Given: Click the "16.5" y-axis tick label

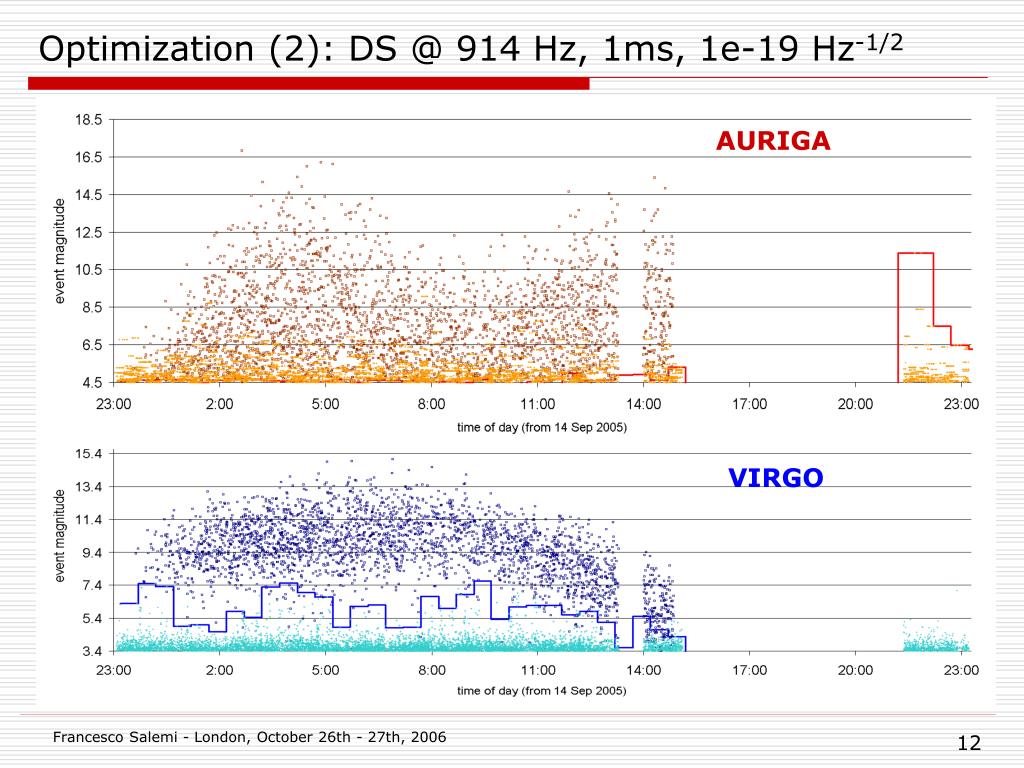Looking at the screenshot, I should click(89, 157).
